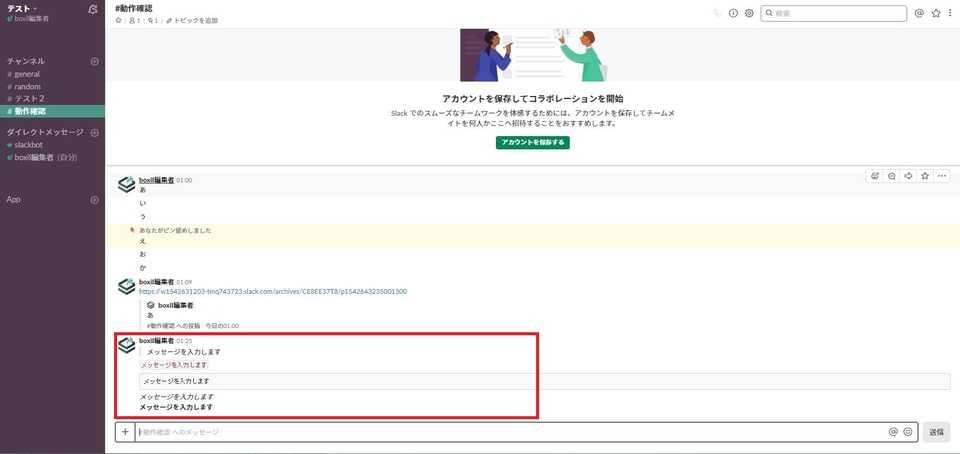View pinned items in the channel header
Viewport: 960px width, 454px height.
pyautogui.click(x=153, y=21)
